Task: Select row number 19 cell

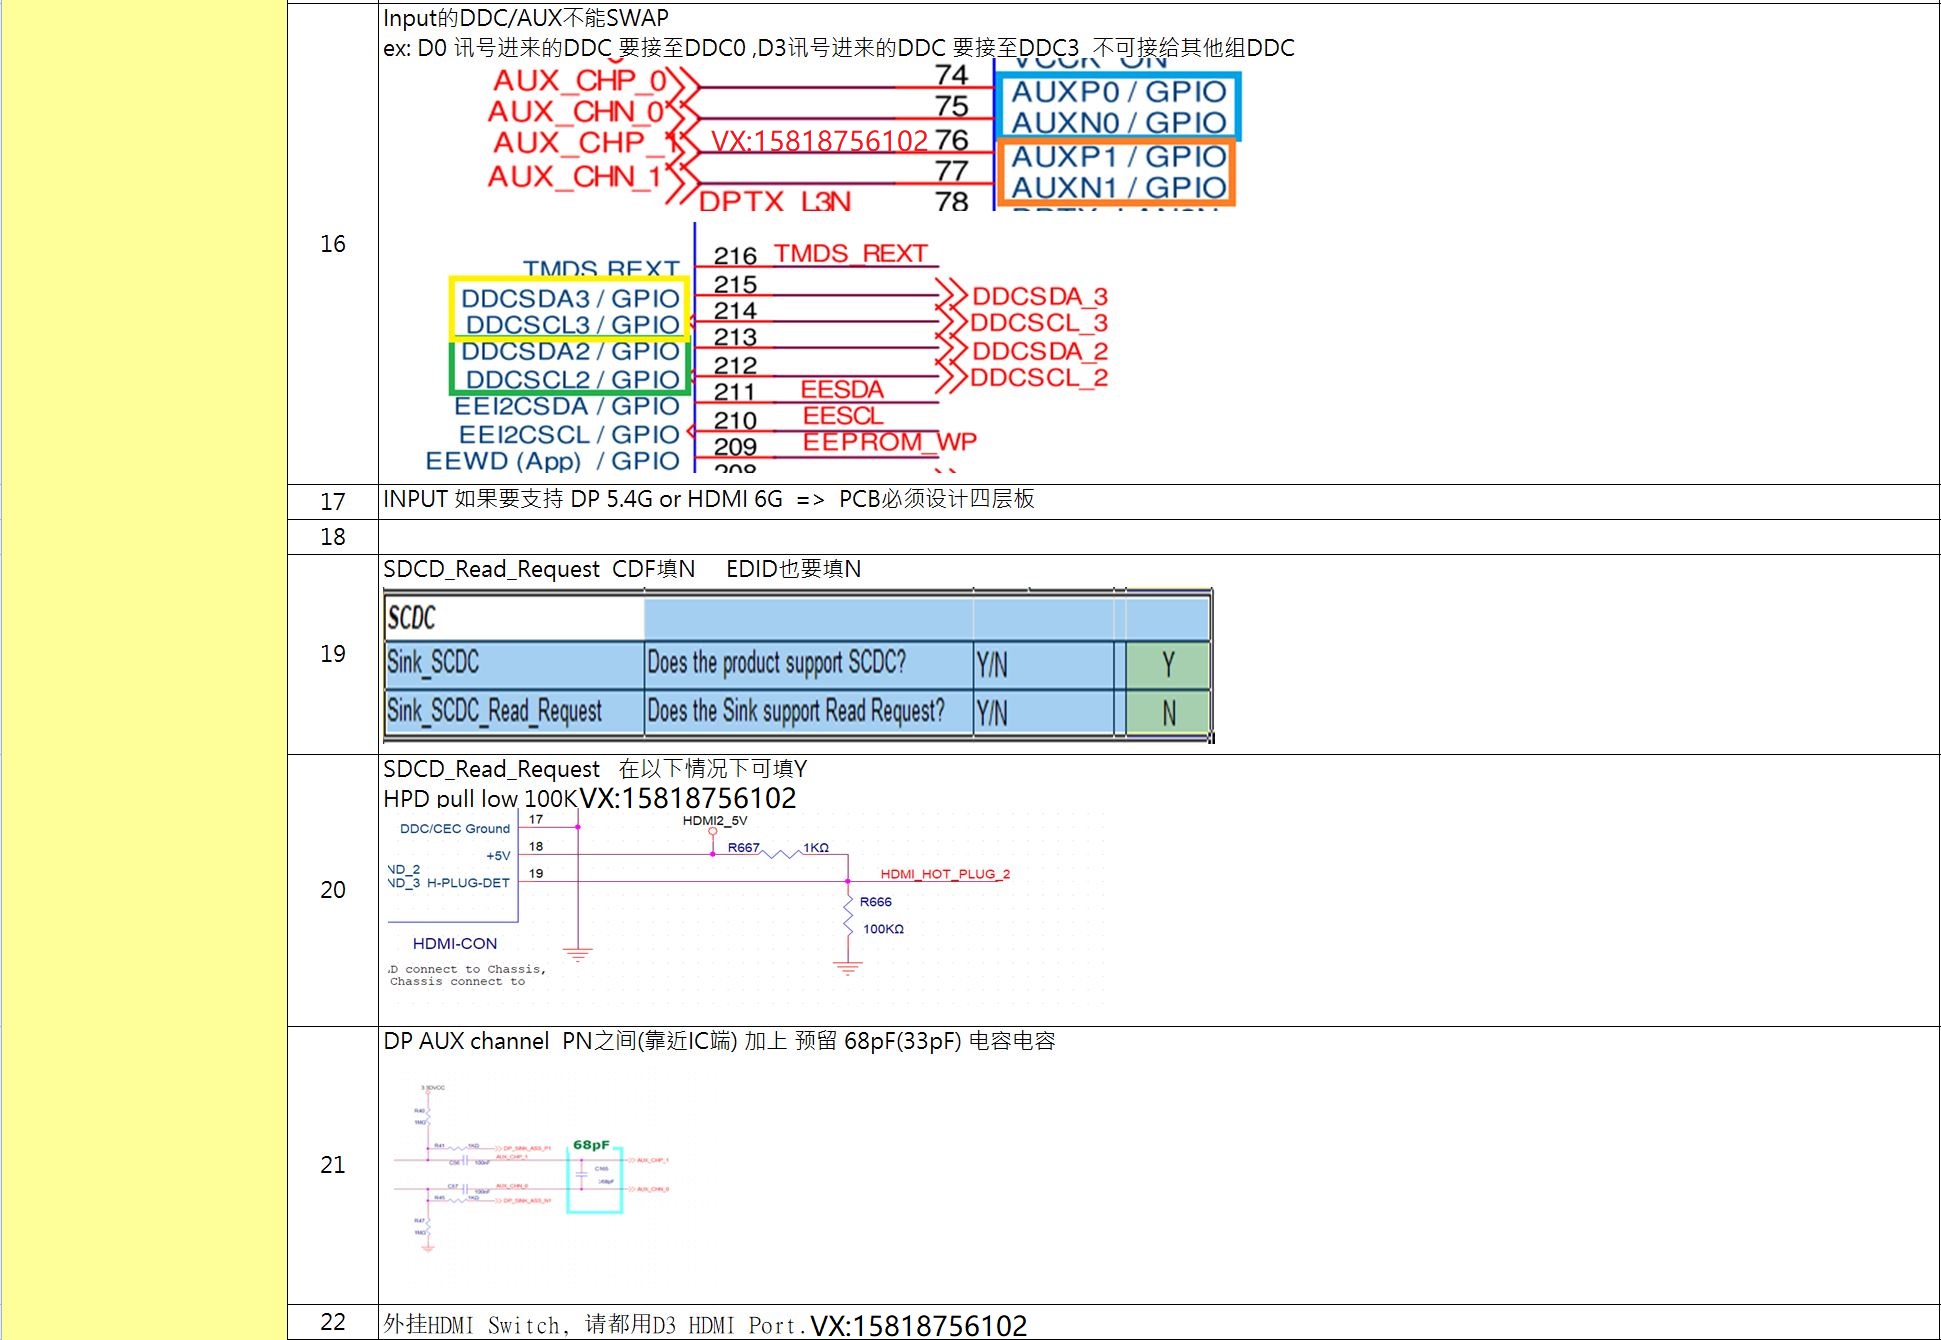Action: click(x=332, y=654)
